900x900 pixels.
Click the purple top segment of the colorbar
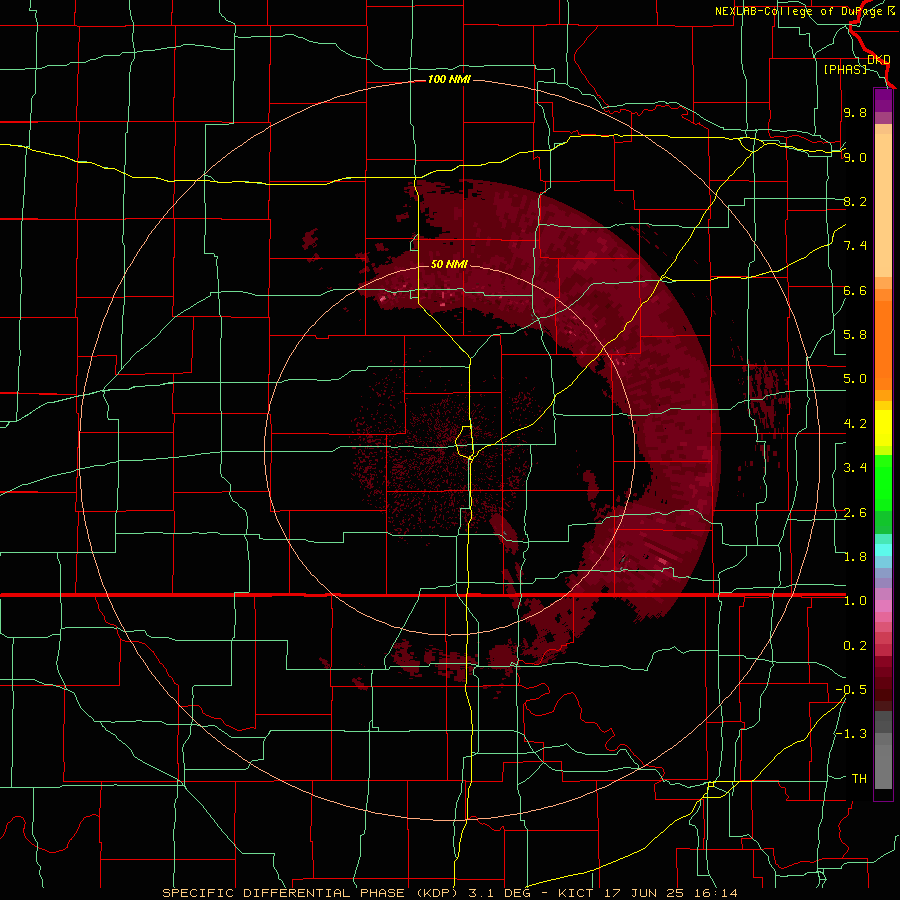pos(883,100)
